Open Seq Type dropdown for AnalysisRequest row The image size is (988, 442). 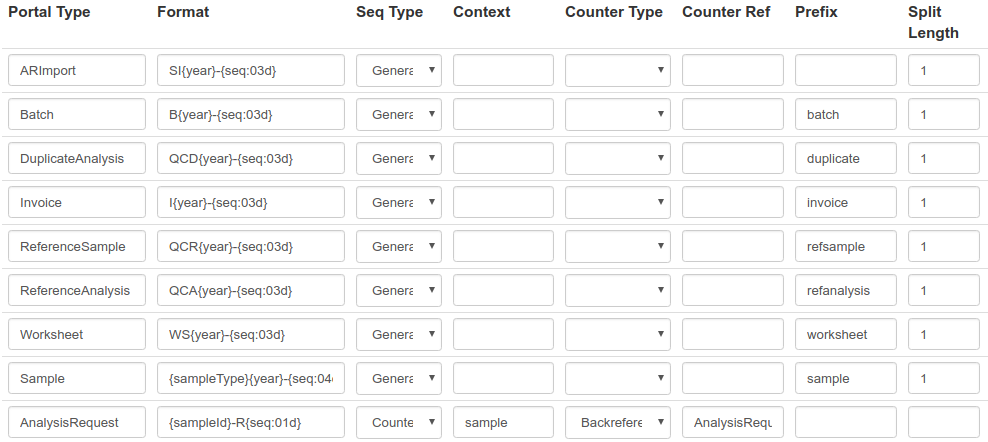398,423
